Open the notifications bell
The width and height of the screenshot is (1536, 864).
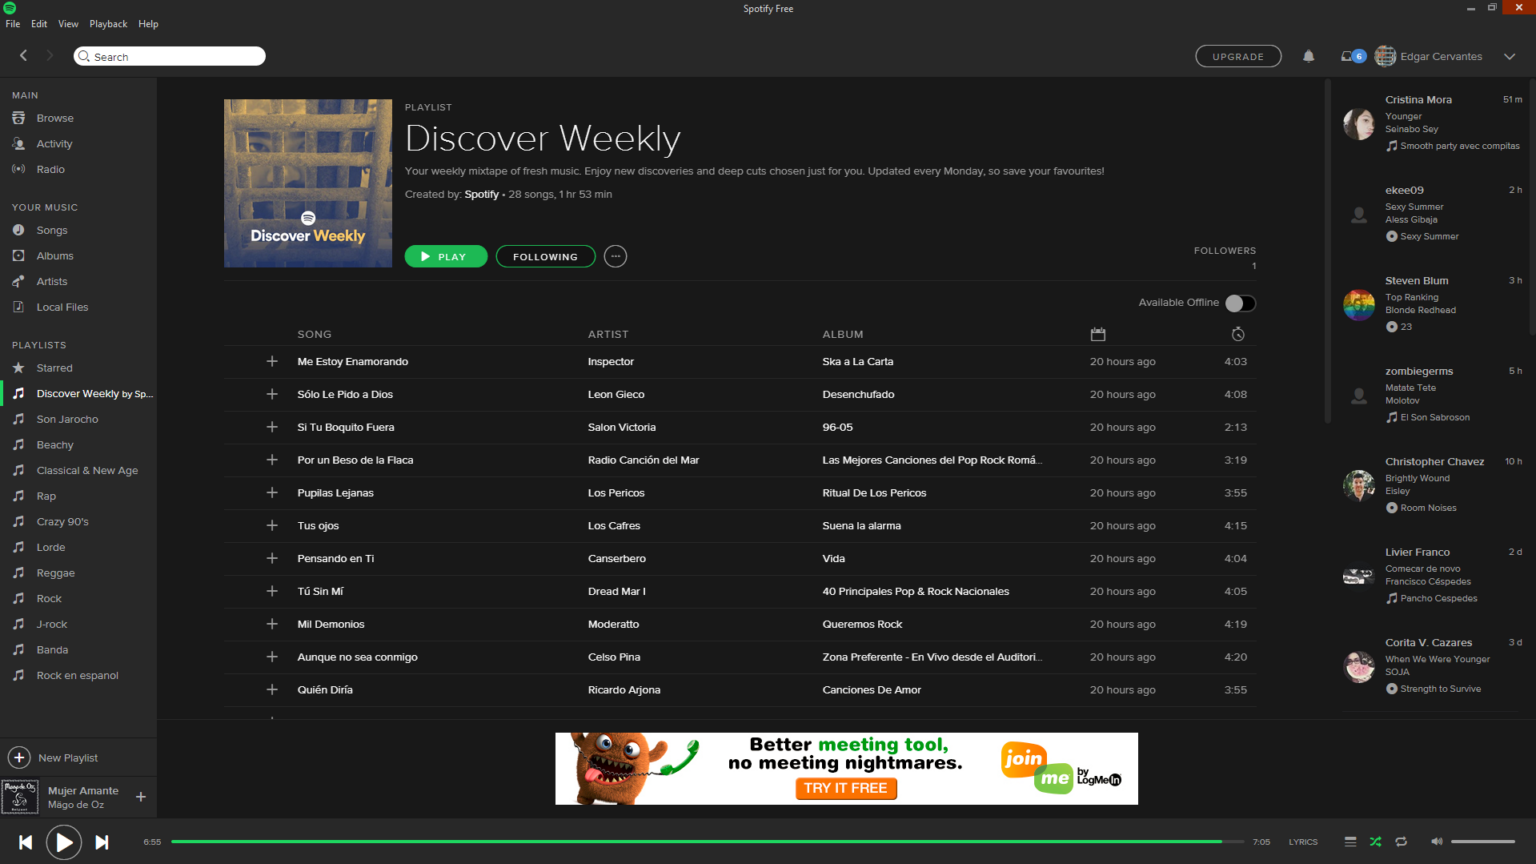1309,56
